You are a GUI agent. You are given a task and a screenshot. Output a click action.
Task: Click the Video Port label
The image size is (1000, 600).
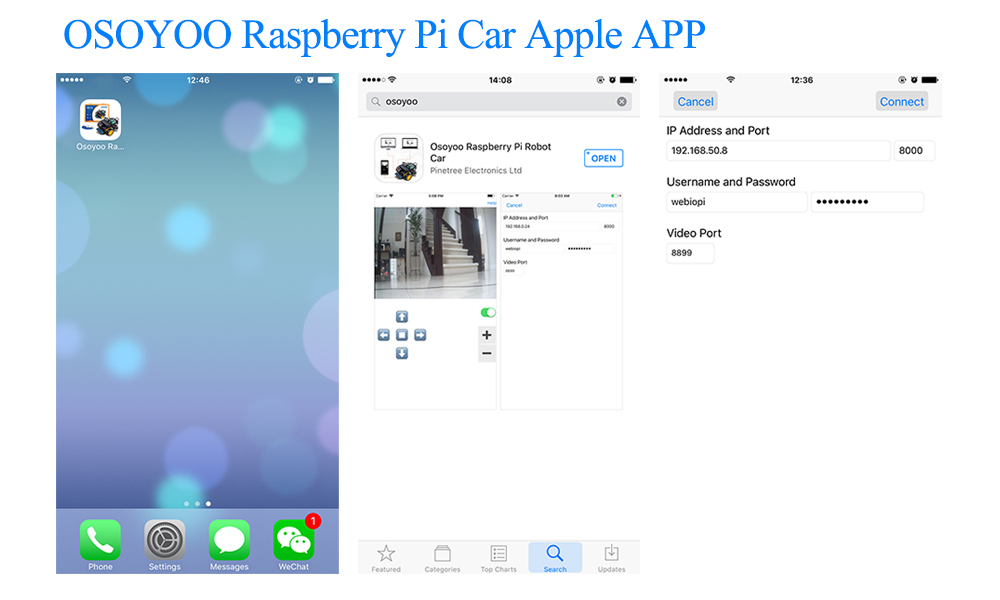coord(694,233)
